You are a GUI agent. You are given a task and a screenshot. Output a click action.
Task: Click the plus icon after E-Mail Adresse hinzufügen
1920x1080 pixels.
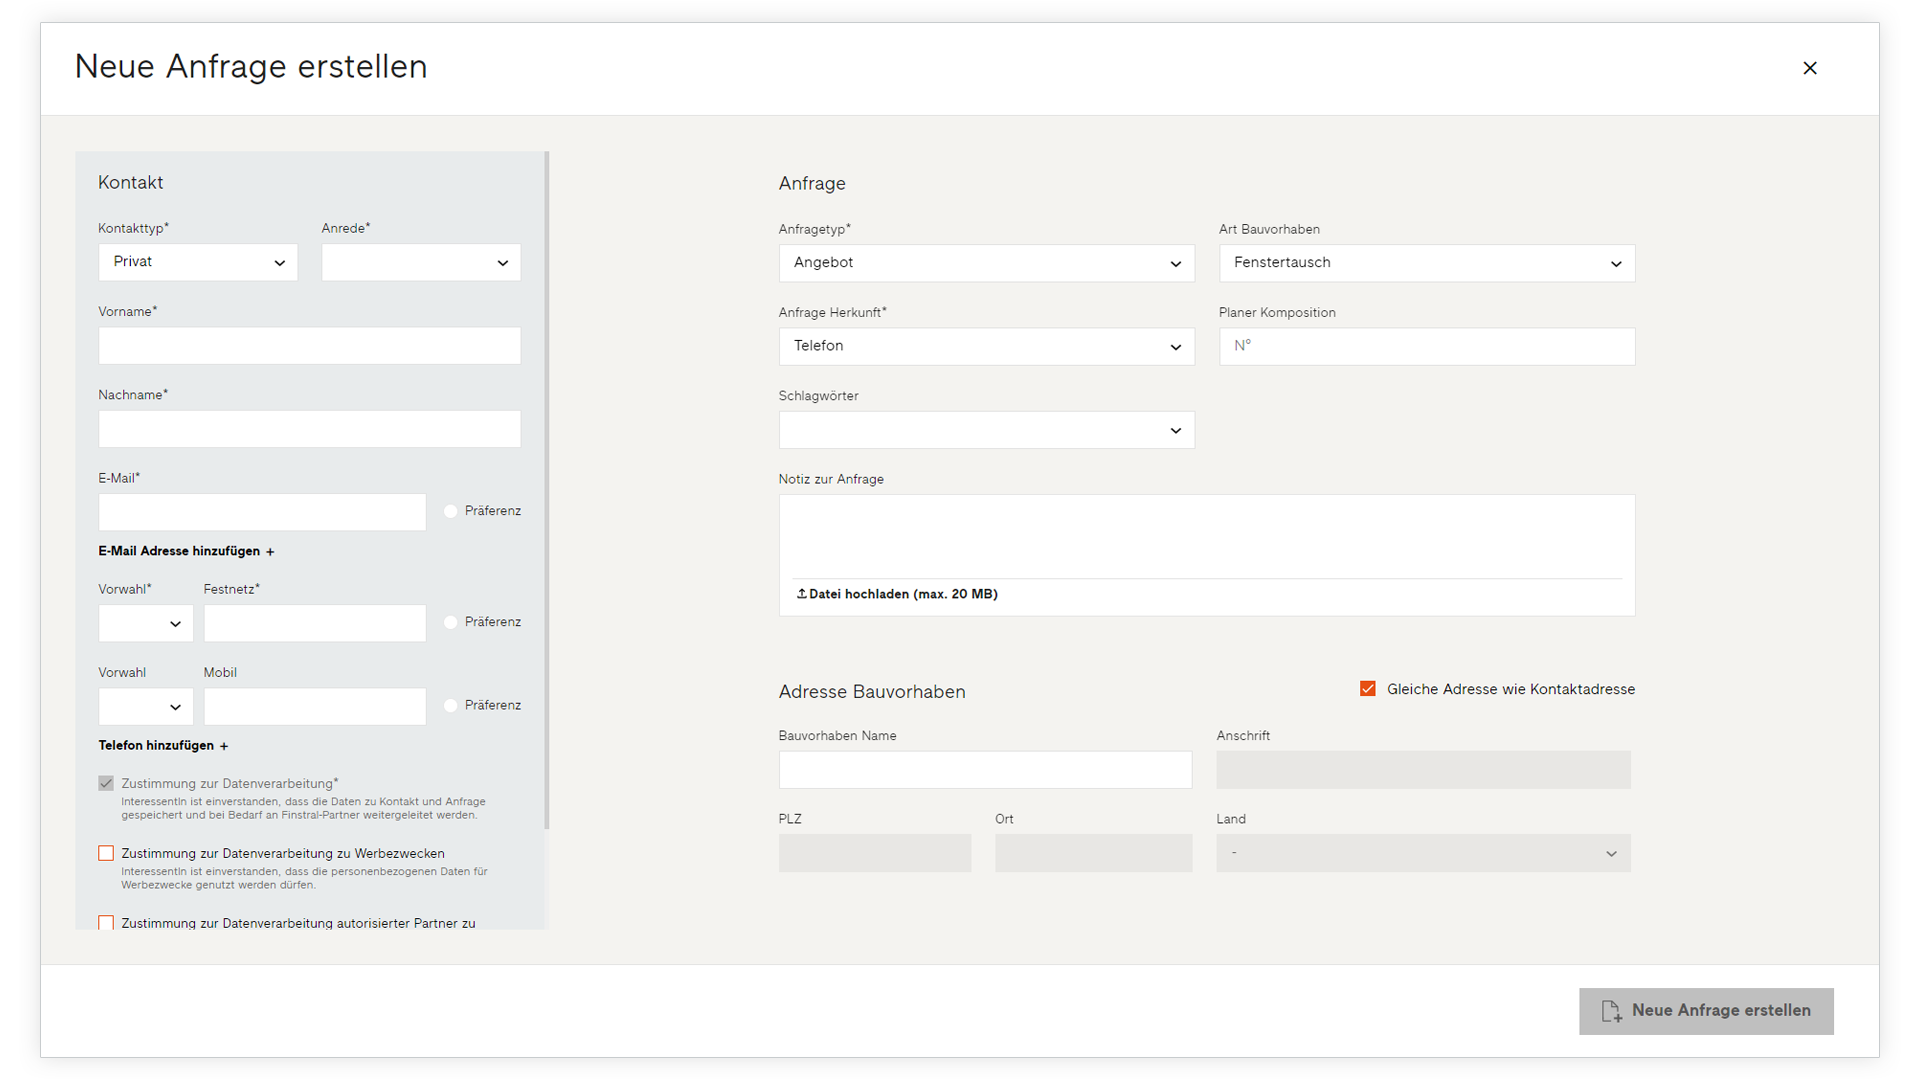tap(270, 552)
